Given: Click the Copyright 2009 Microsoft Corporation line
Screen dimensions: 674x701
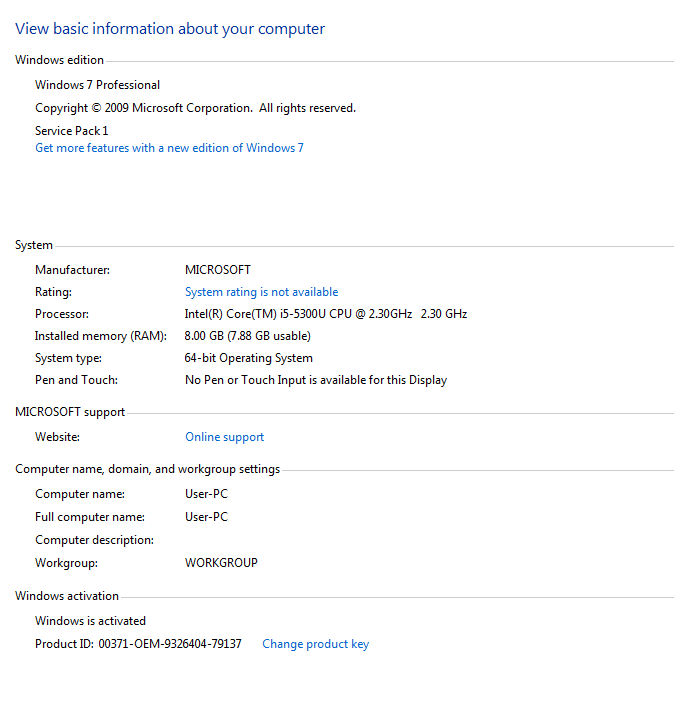Looking at the screenshot, I should pos(195,108).
